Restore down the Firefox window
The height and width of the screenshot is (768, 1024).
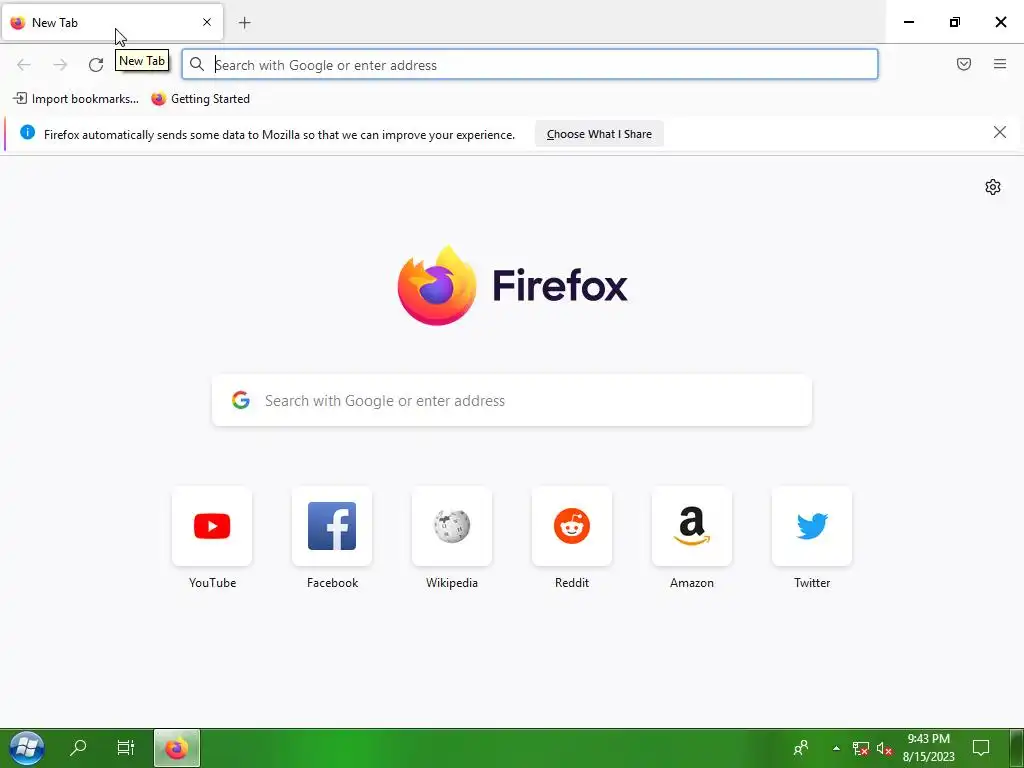click(x=955, y=22)
